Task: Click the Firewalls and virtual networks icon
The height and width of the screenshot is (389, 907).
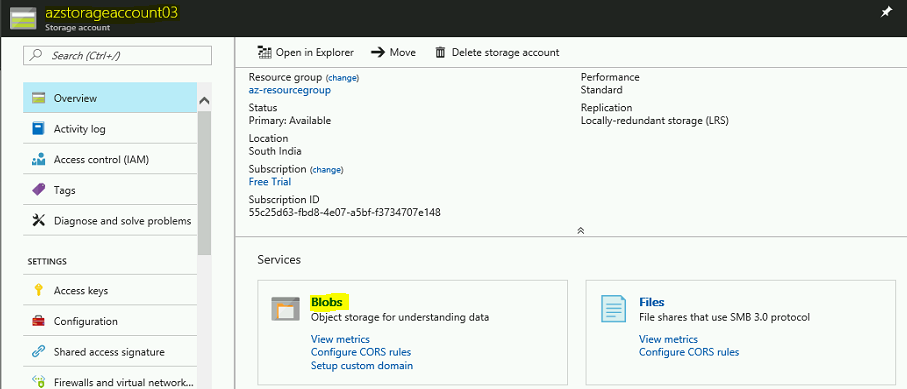Action: pyautogui.click(x=38, y=382)
